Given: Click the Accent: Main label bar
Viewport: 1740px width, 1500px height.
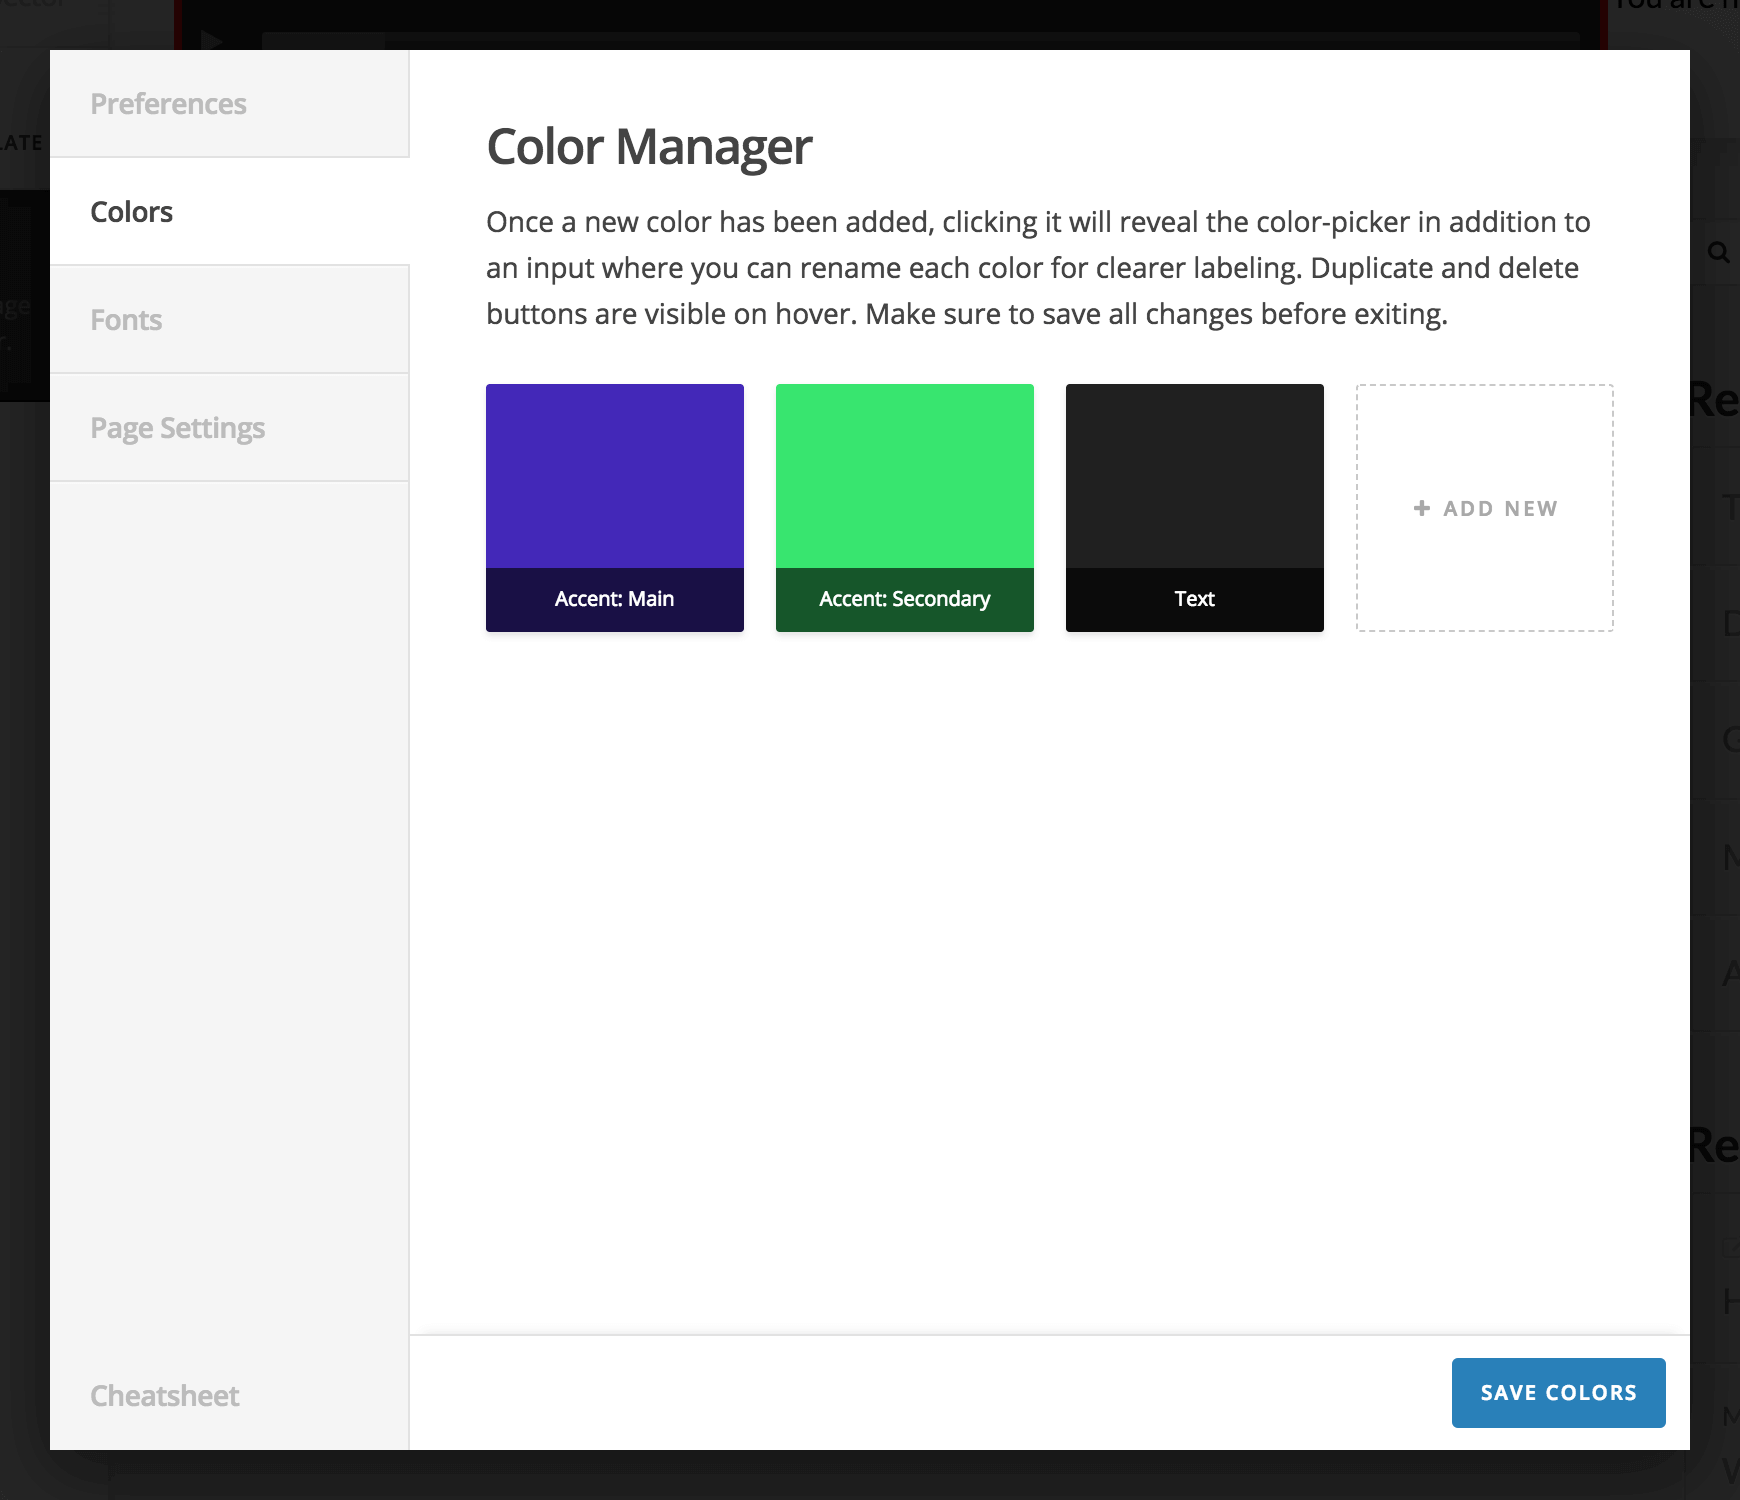Looking at the screenshot, I should (614, 599).
